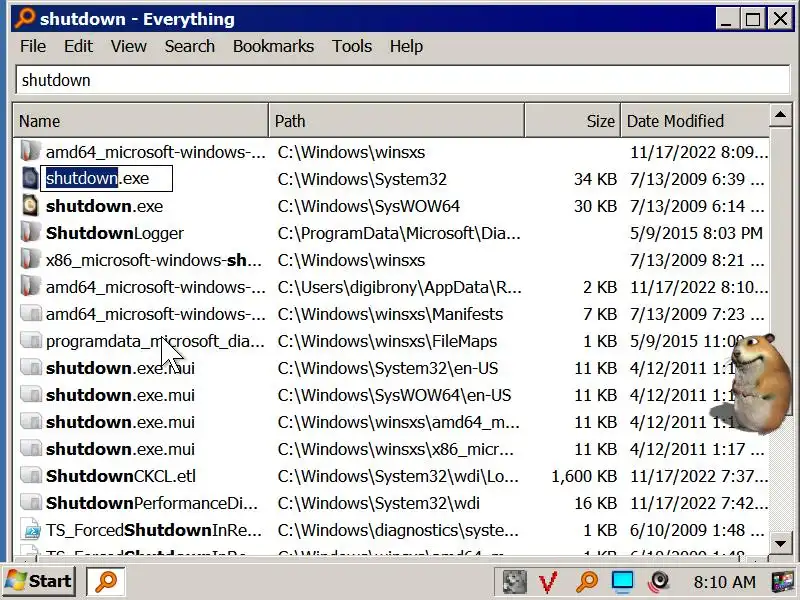The height and width of the screenshot is (600, 800).
Task: Select the ShutdownLogger folder name
Action: [x=115, y=233]
